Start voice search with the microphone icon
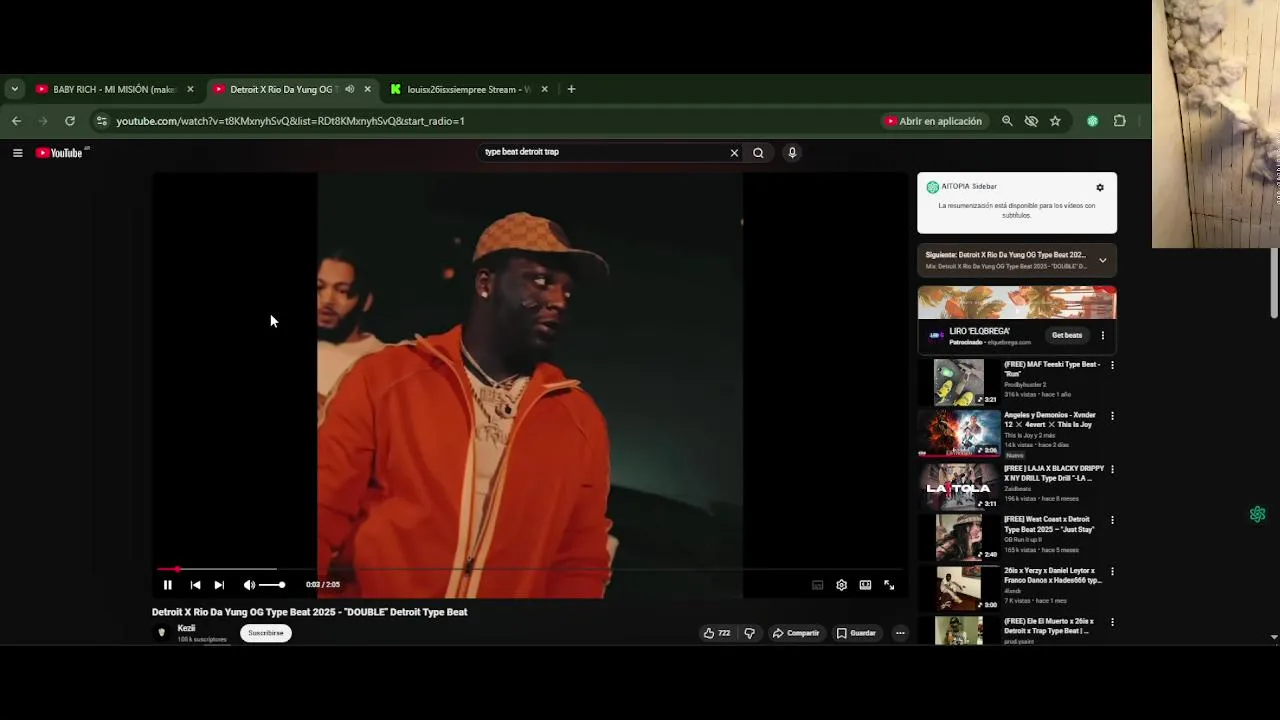This screenshot has width=1280, height=720. pos(792,153)
